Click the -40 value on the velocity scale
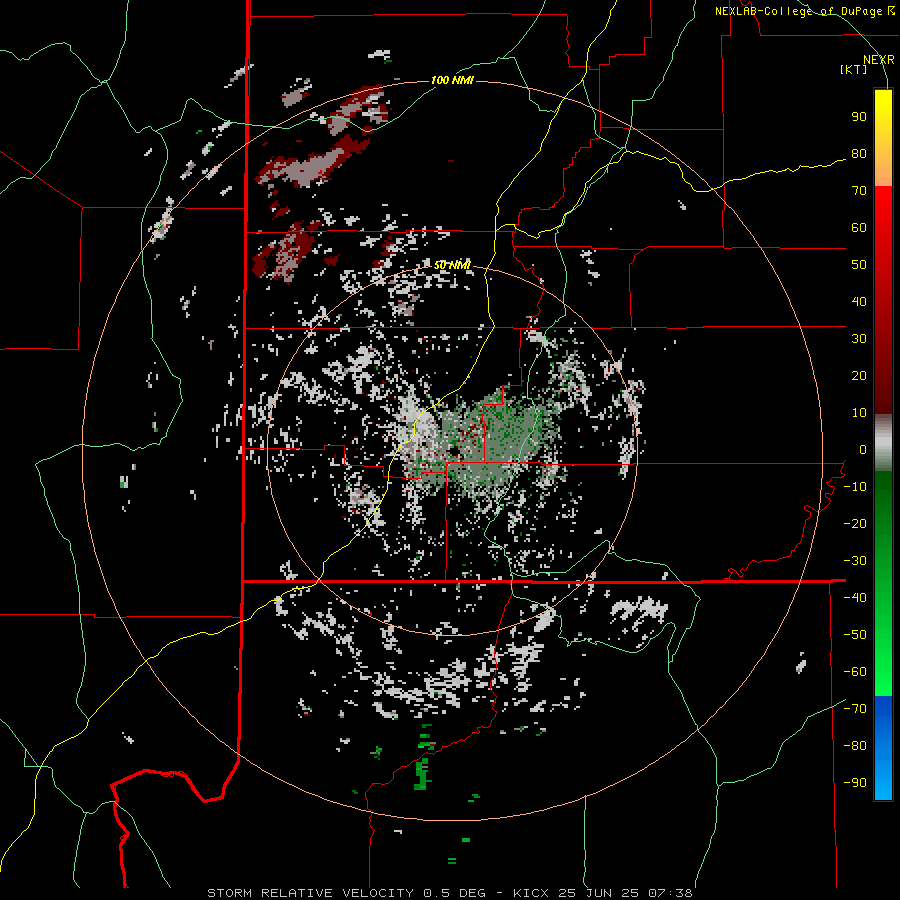Viewport: 900px width, 900px height. [855, 598]
